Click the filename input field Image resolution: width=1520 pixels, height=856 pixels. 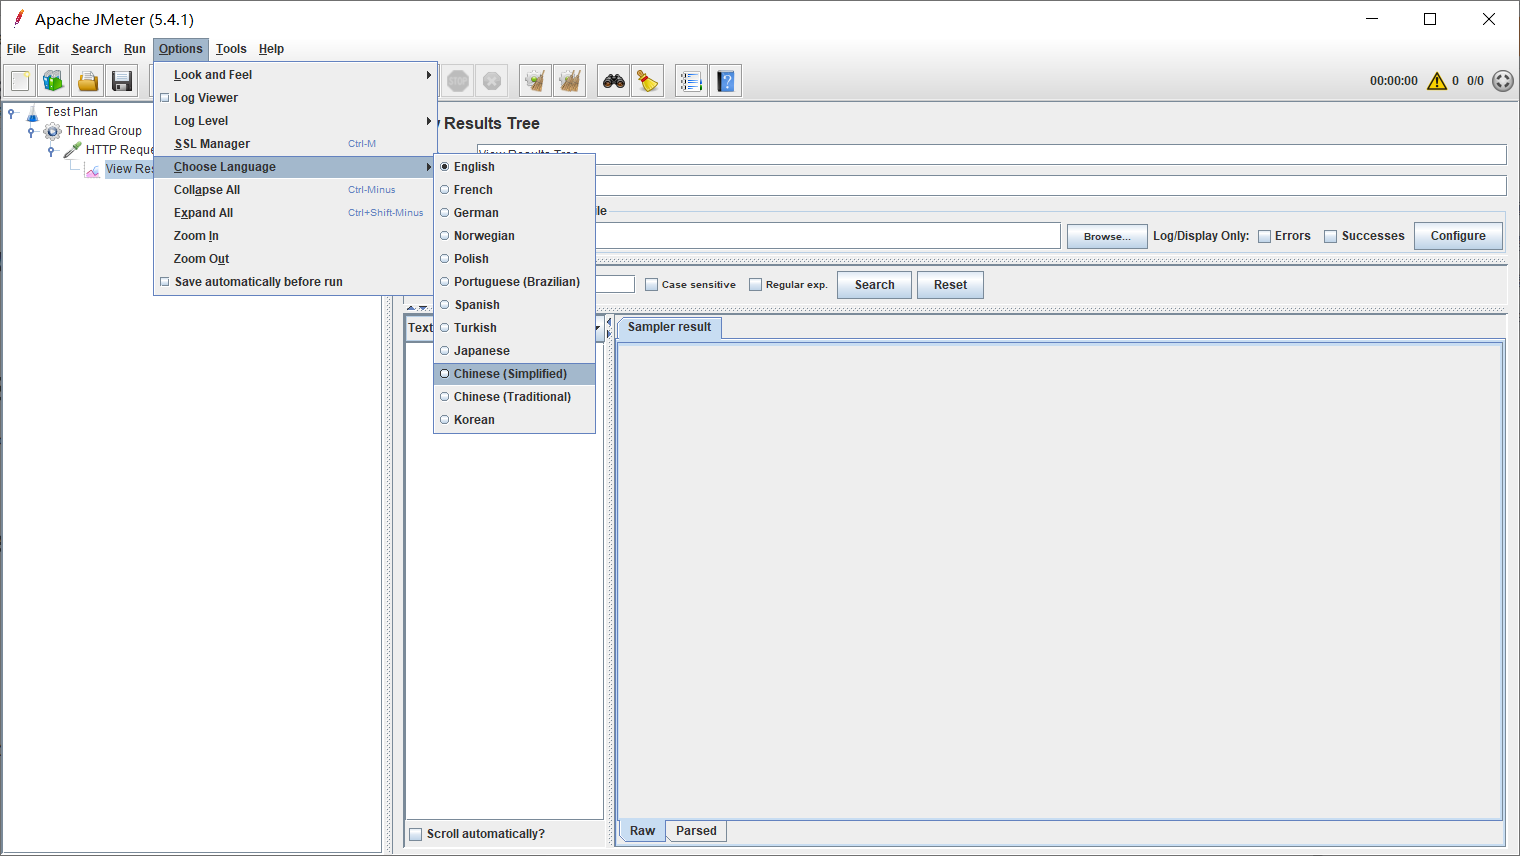pyautogui.click(x=827, y=235)
